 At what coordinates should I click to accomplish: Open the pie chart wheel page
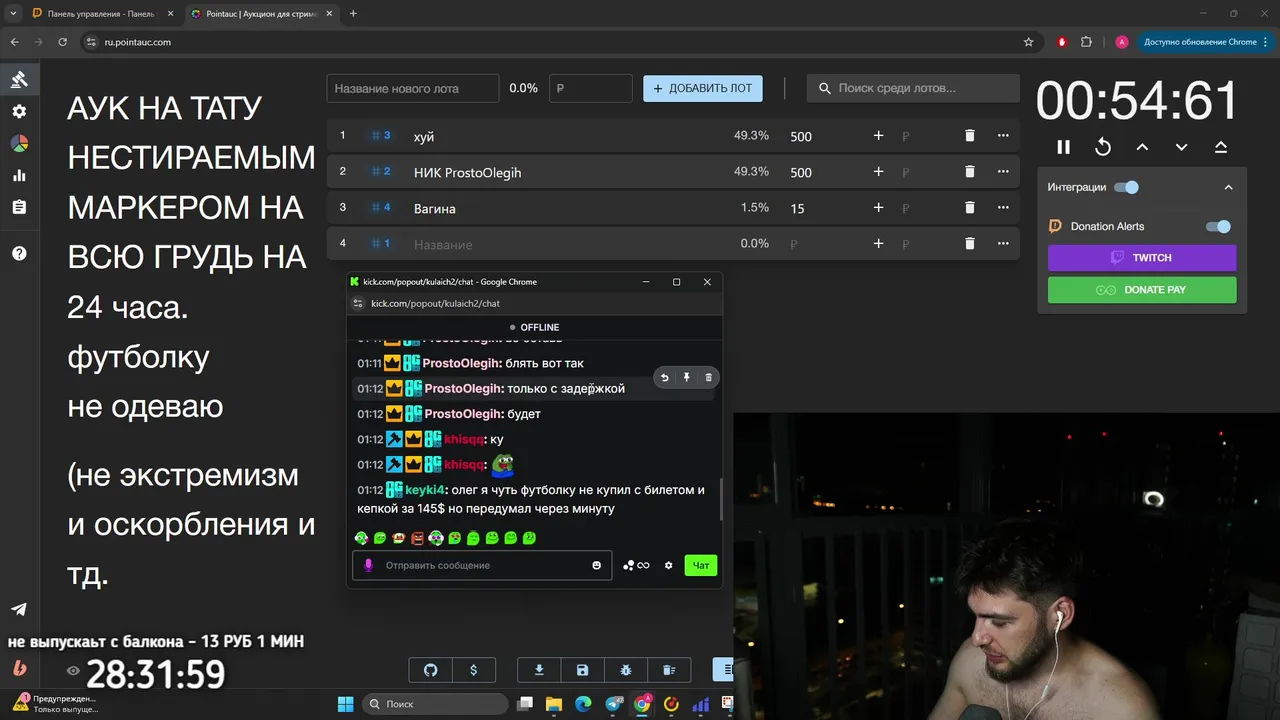19,143
